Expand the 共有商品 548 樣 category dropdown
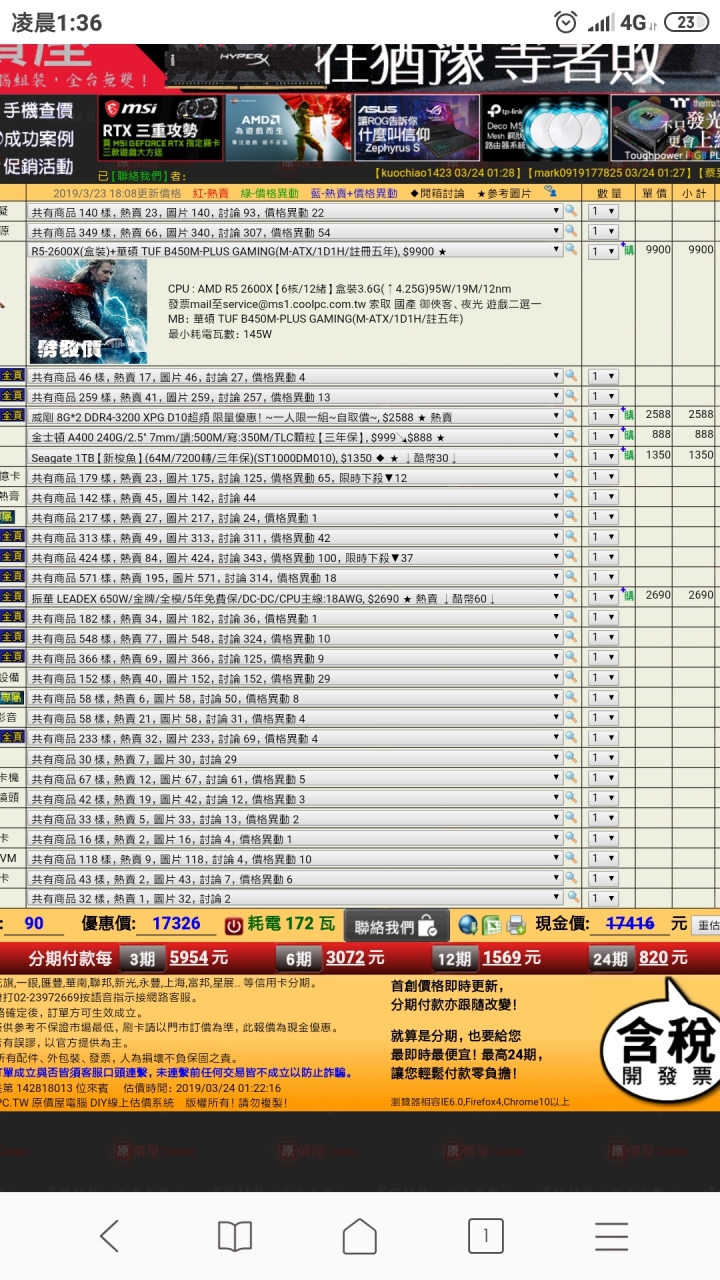The width and height of the screenshot is (720, 1280). 296,638
